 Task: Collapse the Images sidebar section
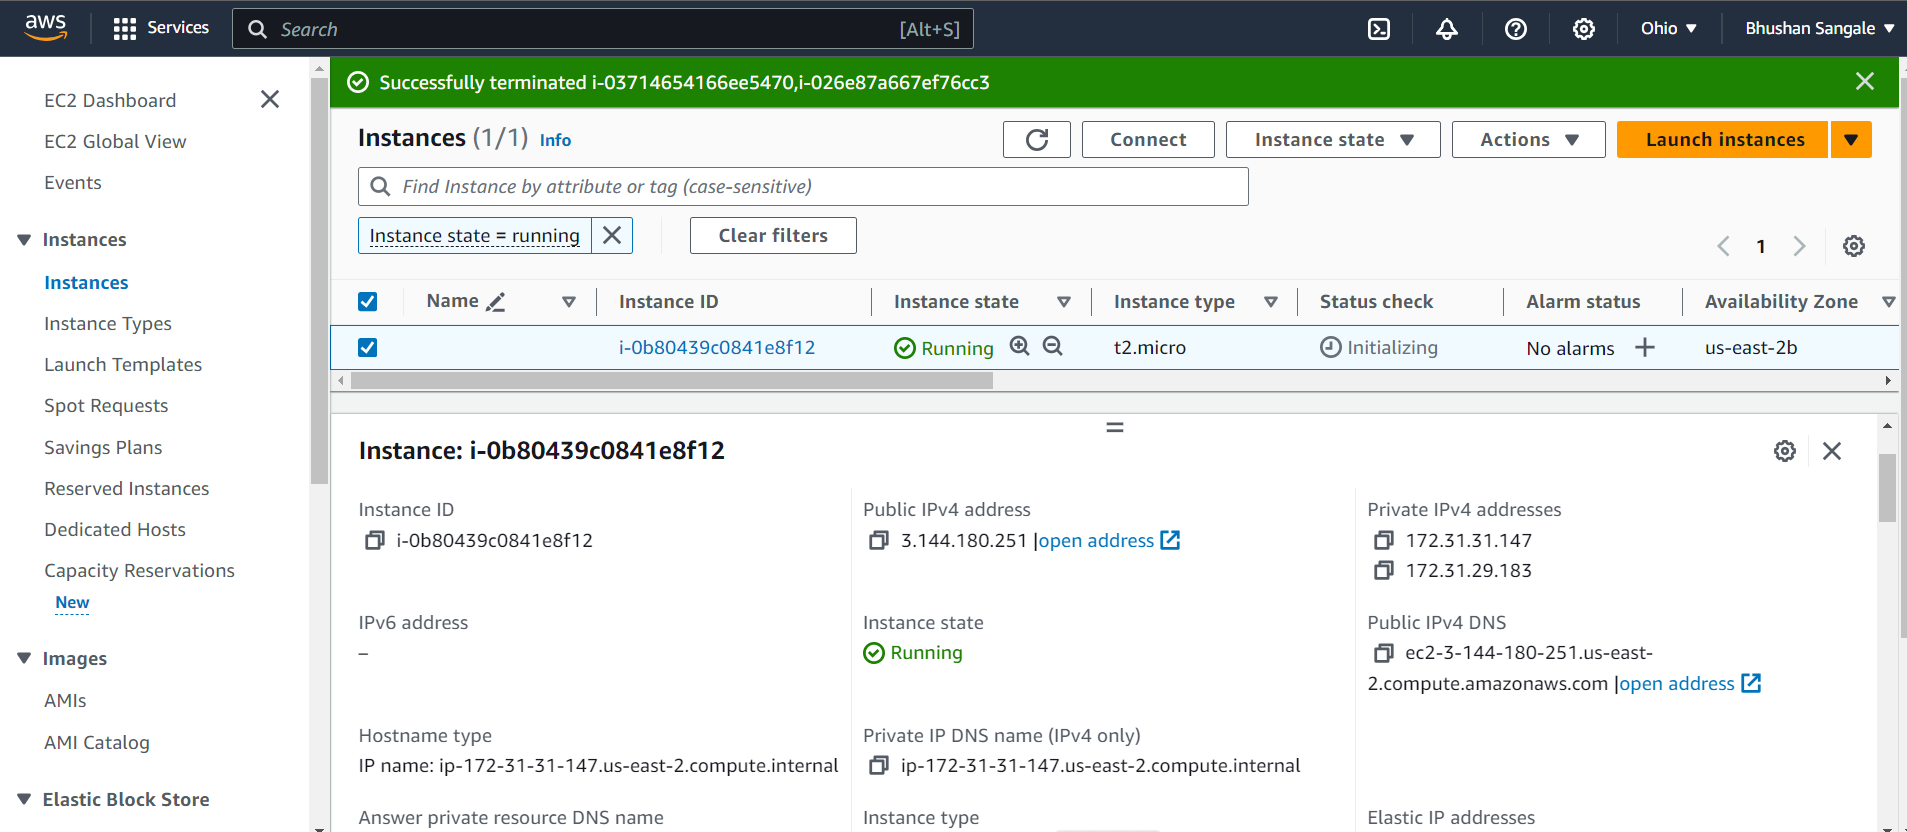pos(24,658)
